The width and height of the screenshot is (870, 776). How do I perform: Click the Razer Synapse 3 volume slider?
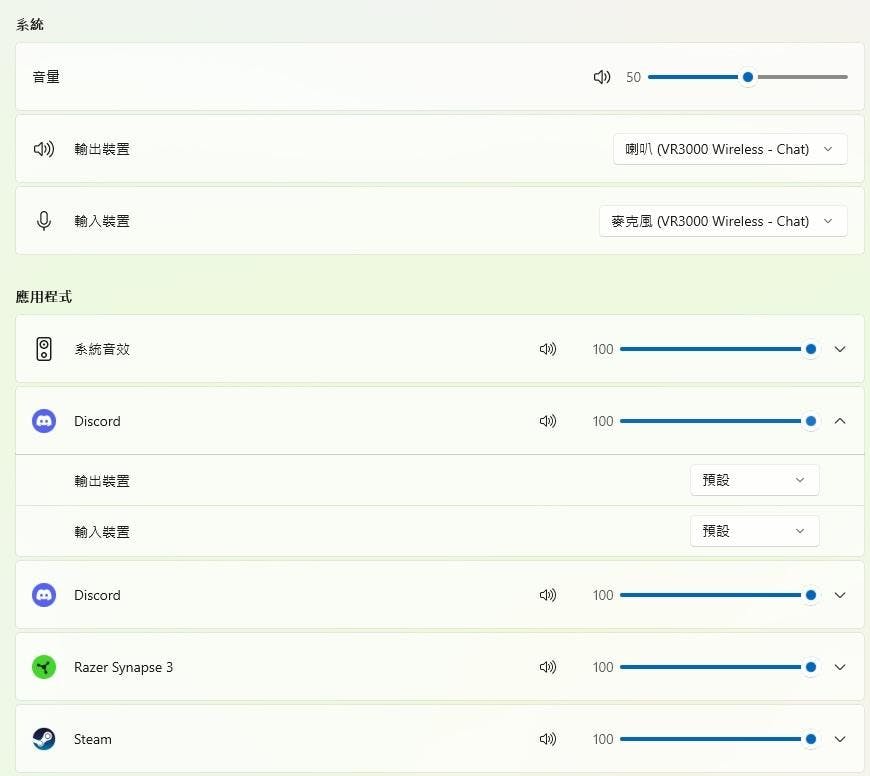pyautogui.click(x=719, y=667)
